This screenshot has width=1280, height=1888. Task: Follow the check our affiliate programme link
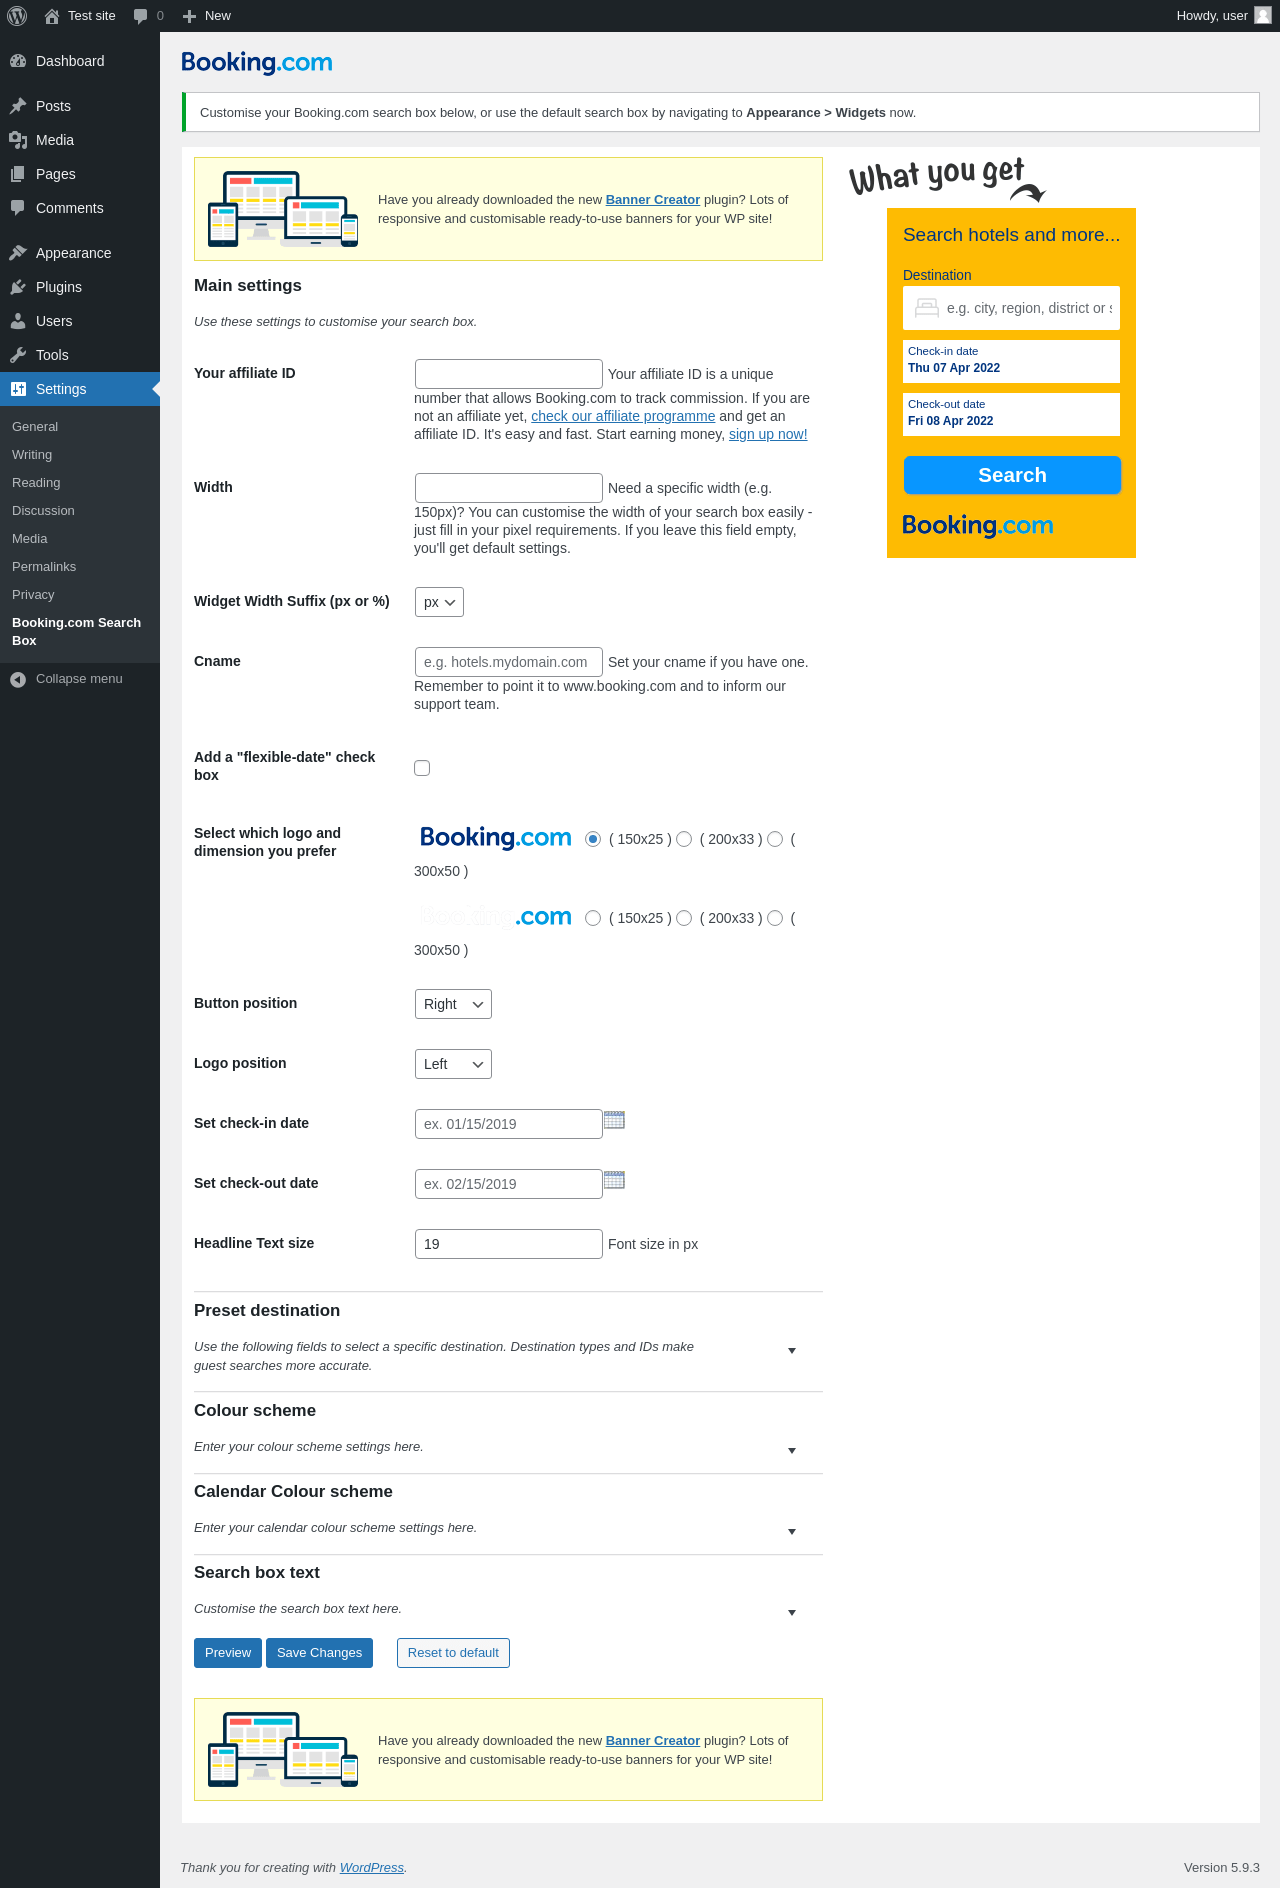click(623, 416)
